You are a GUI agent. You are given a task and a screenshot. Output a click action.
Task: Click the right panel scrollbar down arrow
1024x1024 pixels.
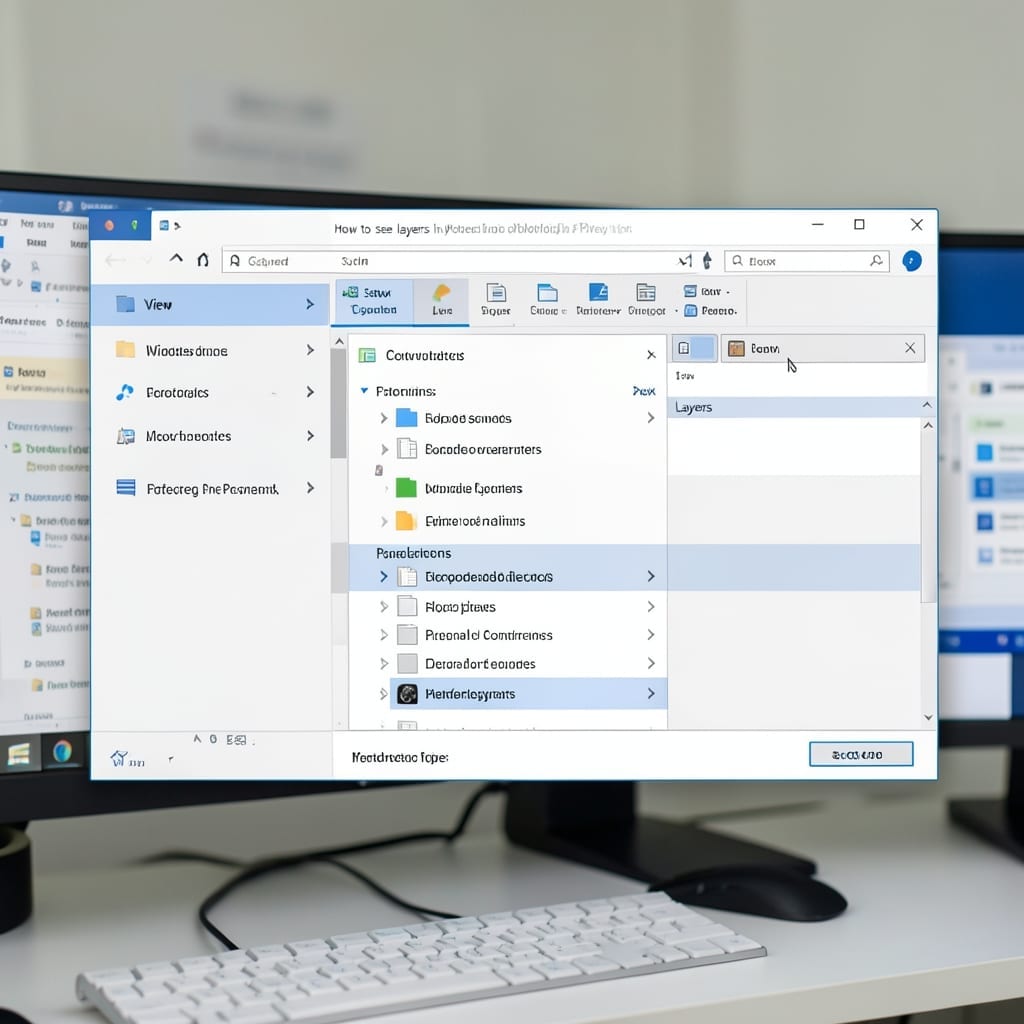928,718
